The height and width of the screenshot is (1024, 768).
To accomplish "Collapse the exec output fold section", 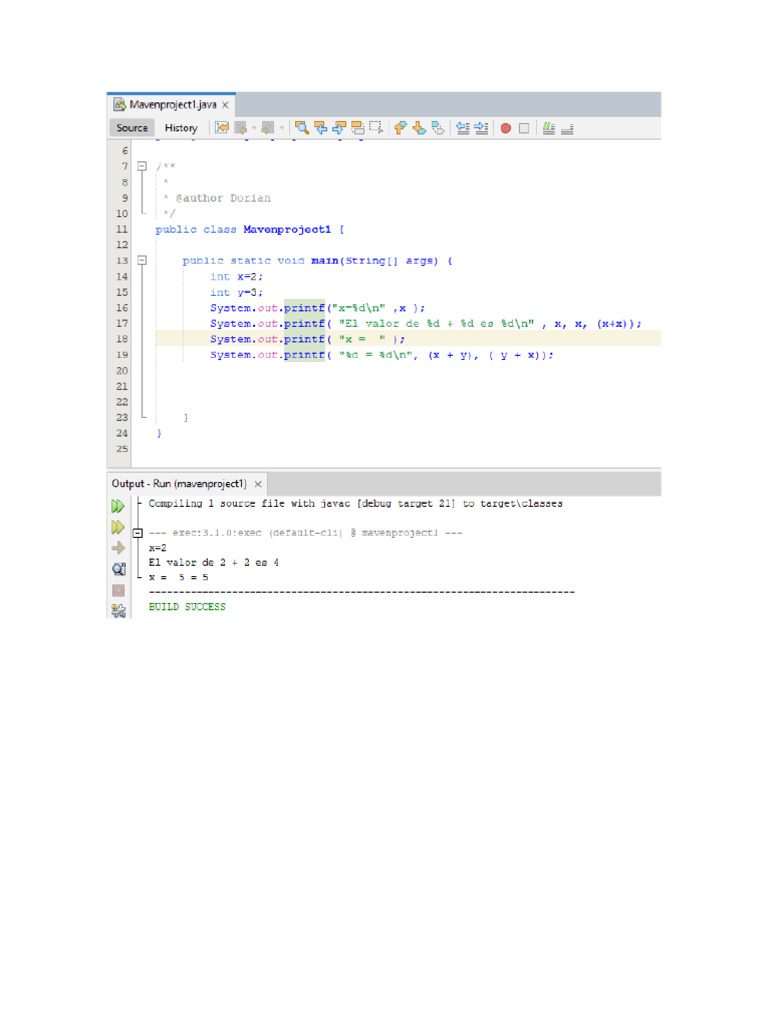I will [x=138, y=533].
